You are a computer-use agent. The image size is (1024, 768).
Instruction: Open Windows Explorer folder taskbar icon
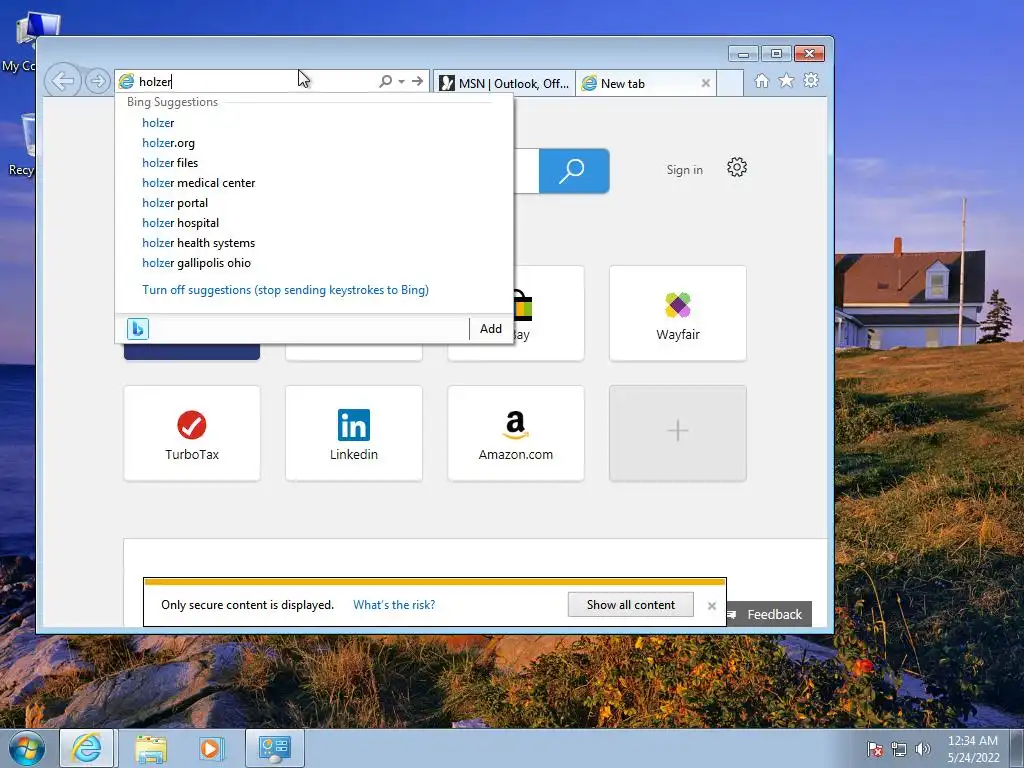tap(151, 748)
